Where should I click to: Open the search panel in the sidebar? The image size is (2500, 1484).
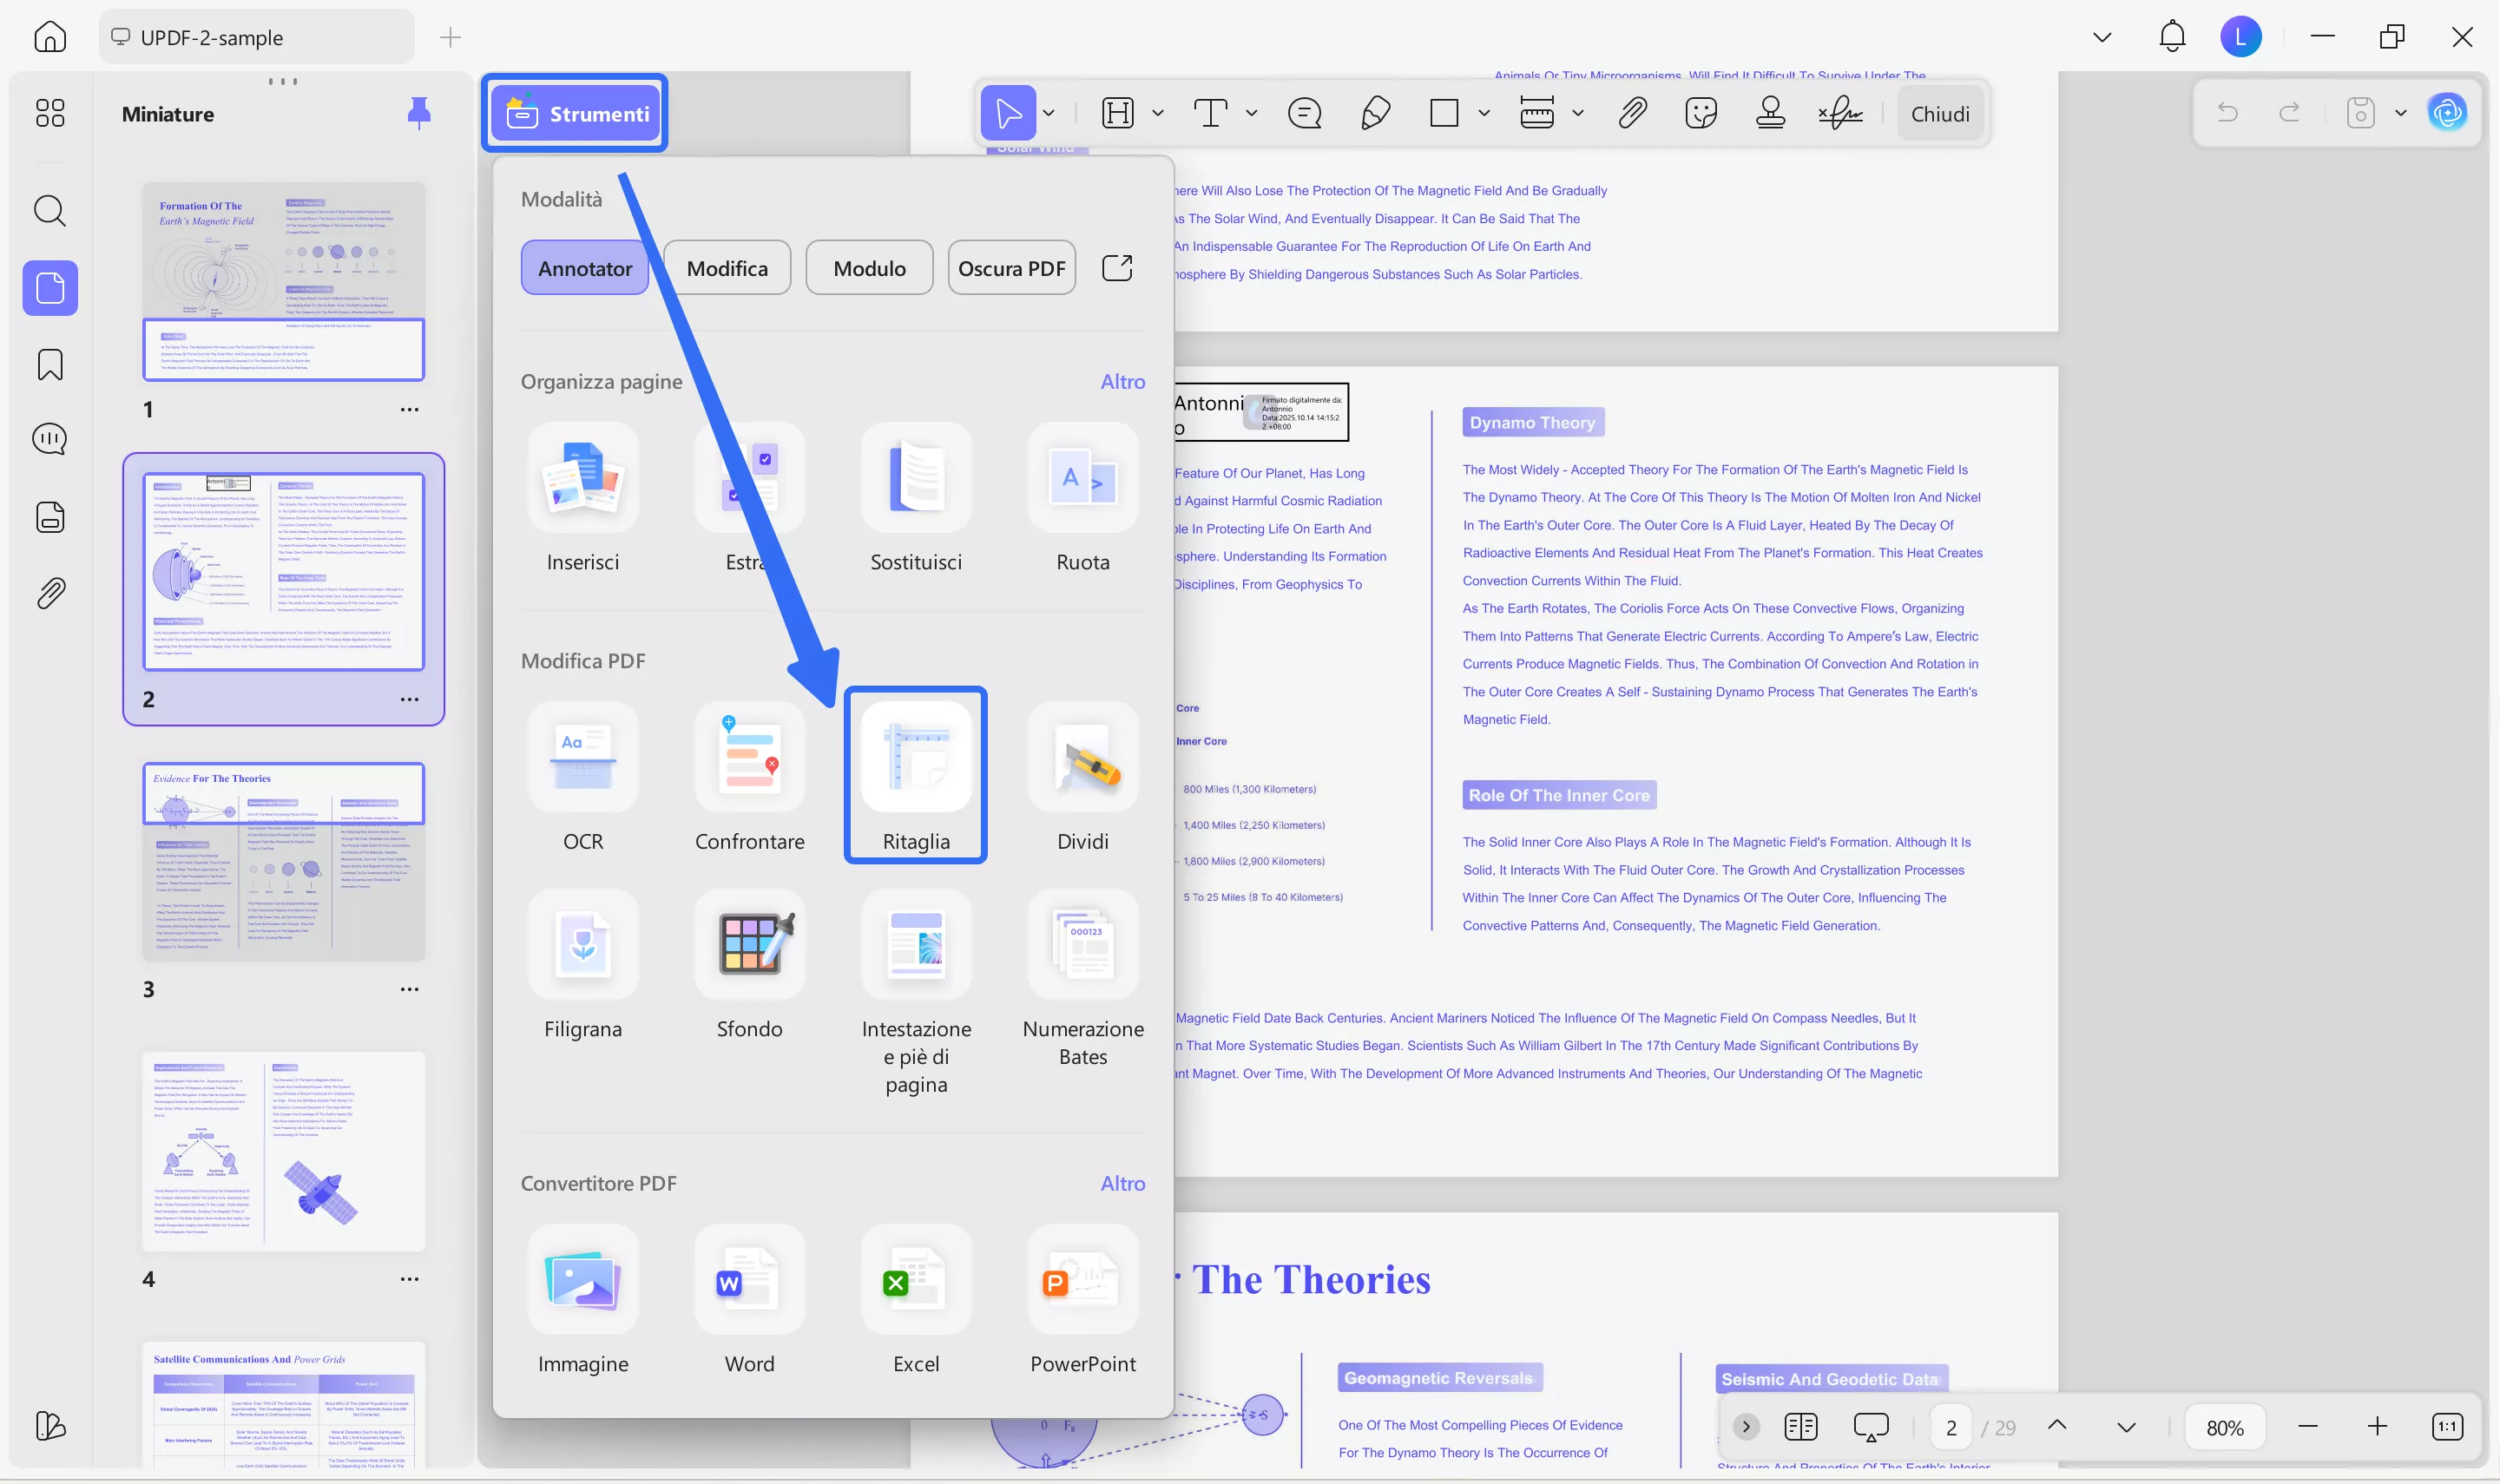(49, 211)
